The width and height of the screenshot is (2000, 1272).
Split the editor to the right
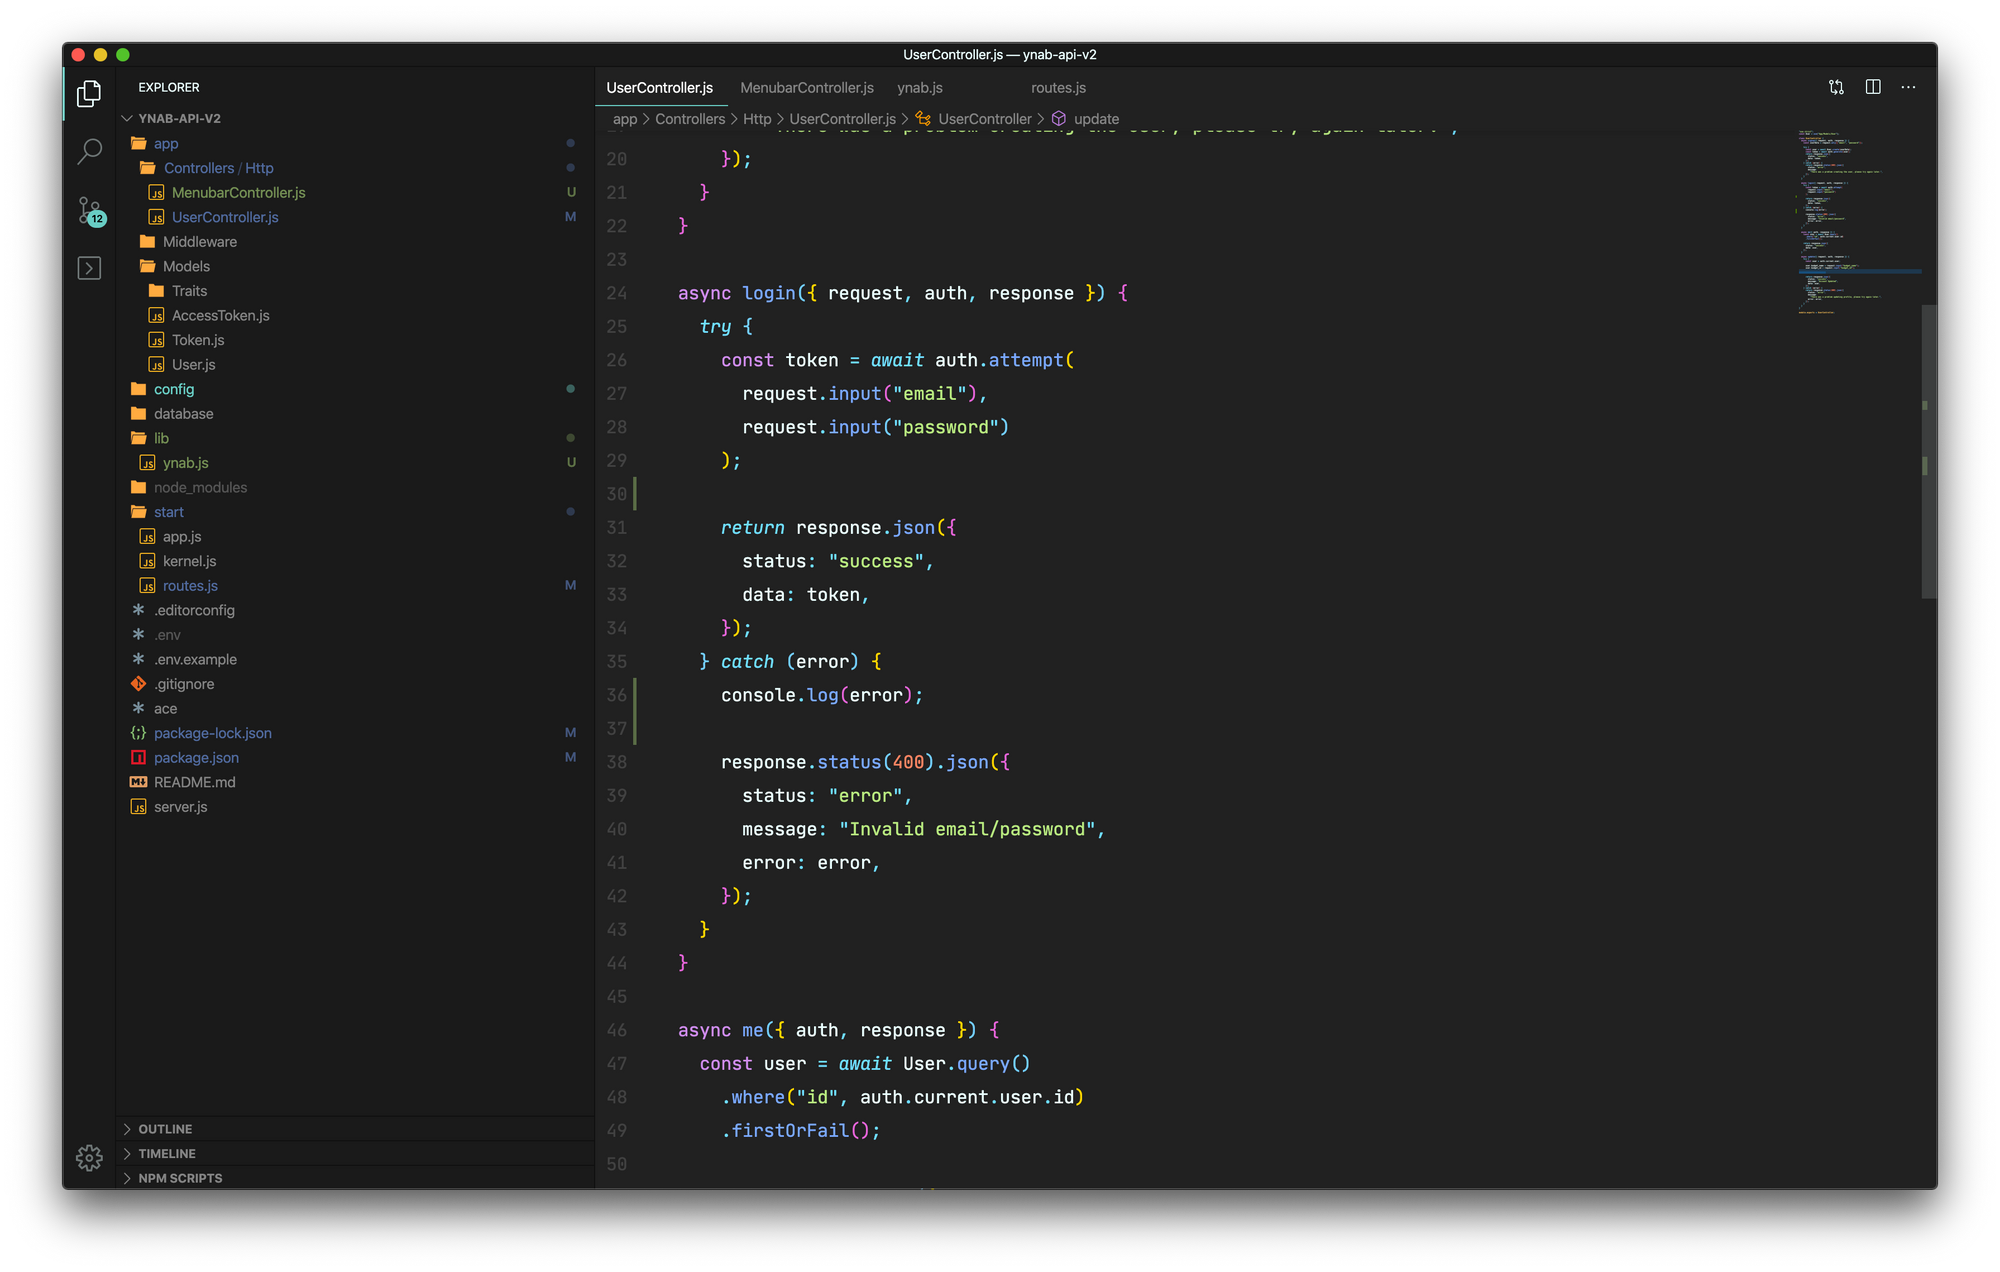pos(1873,87)
